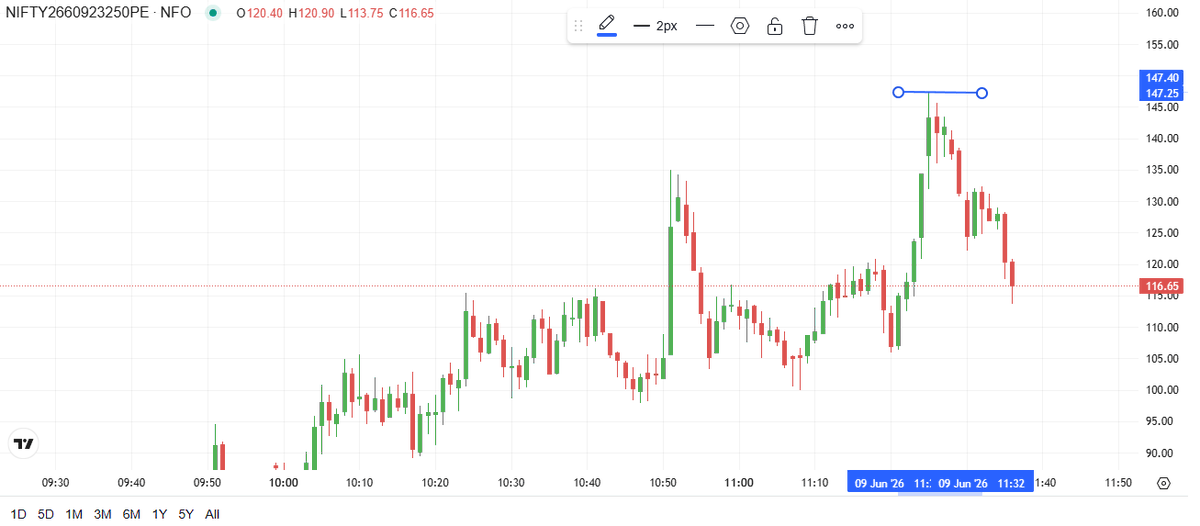
Task: Grab the drawing toolbar drag handle
Action: [578, 26]
